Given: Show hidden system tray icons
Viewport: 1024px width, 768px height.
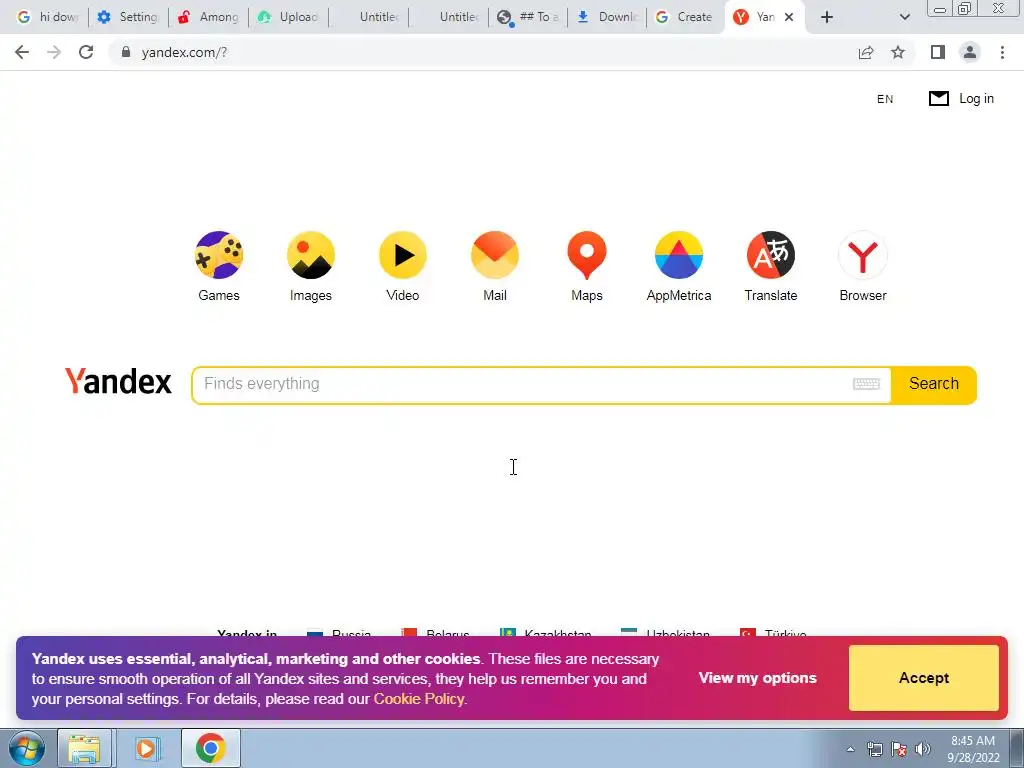Looking at the screenshot, I should (850, 749).
